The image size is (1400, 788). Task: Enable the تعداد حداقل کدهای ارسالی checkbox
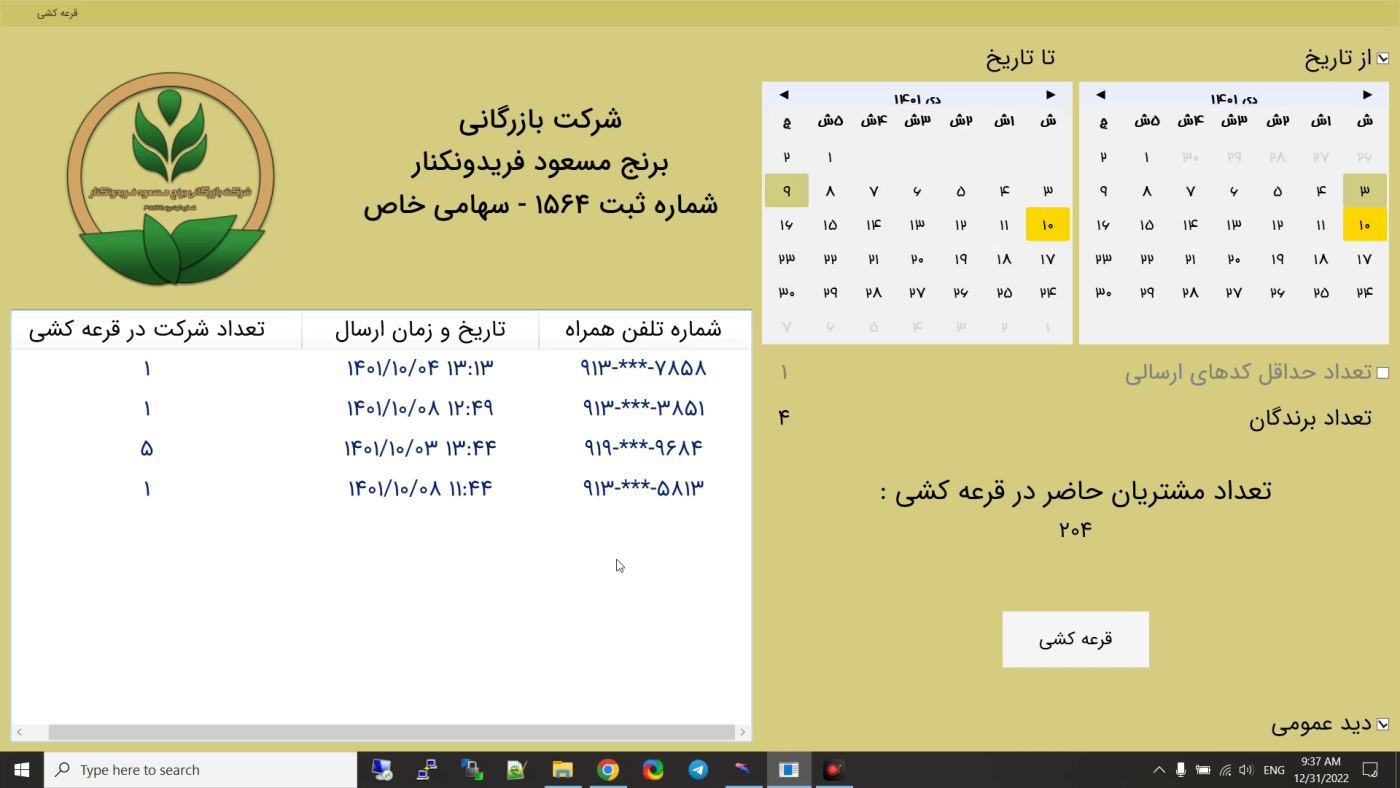tap(1383, 373)
